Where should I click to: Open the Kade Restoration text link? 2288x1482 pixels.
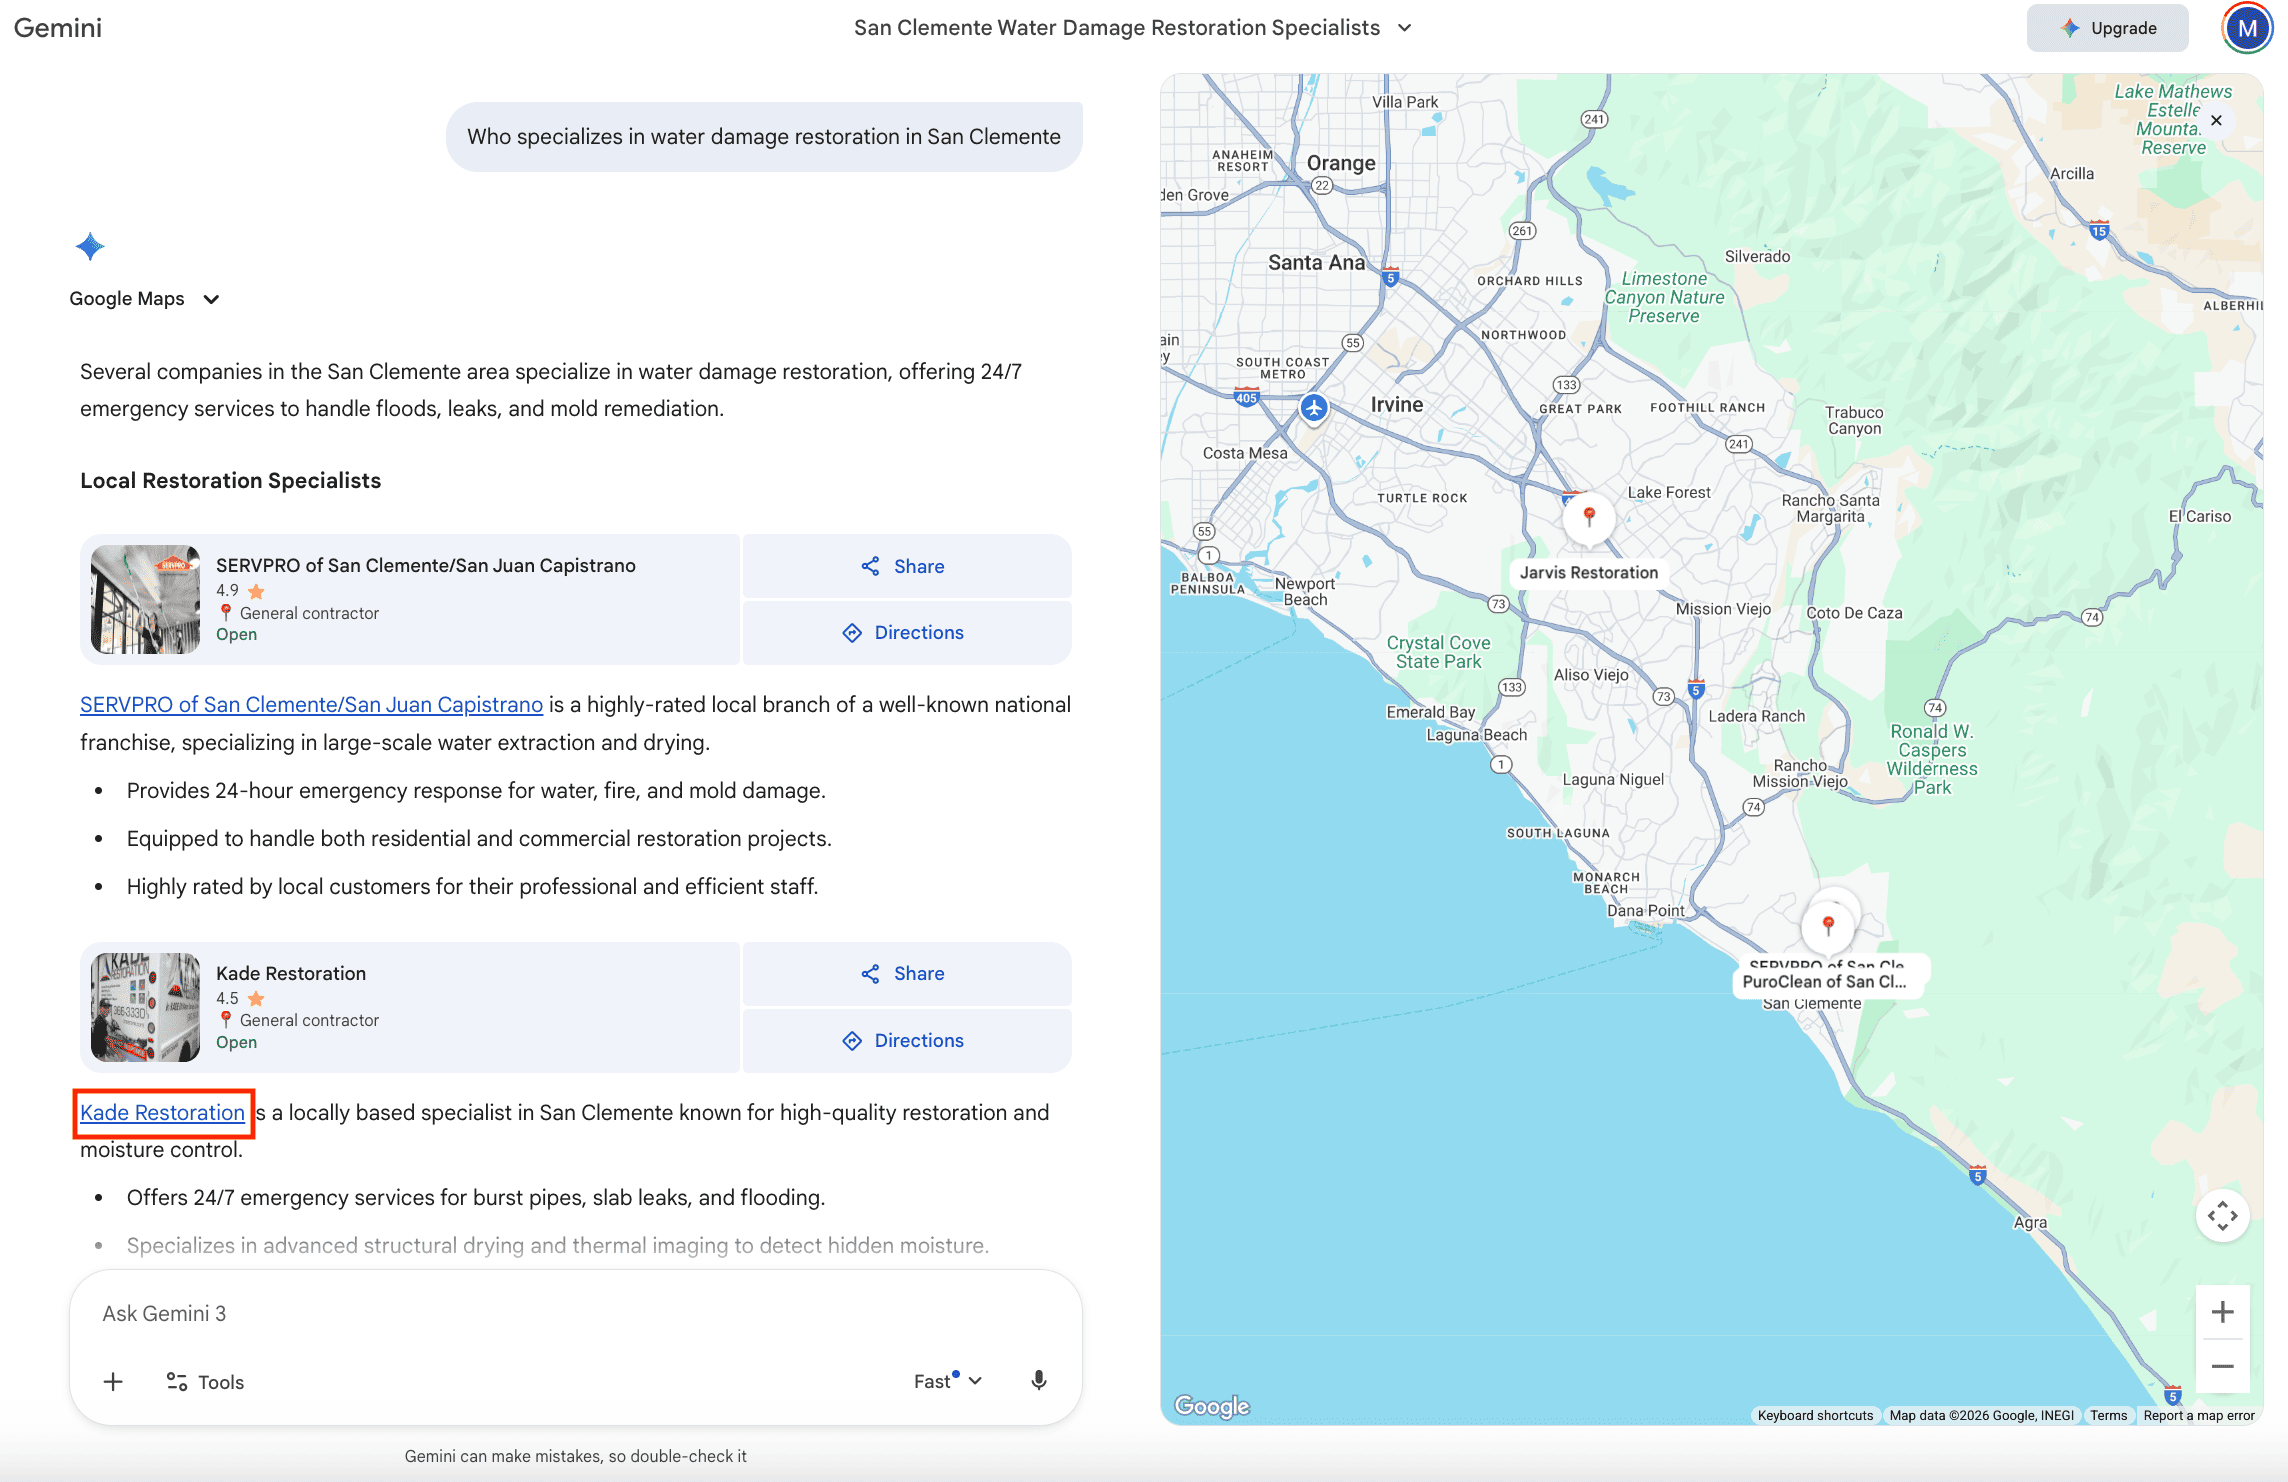(162, 1112)
